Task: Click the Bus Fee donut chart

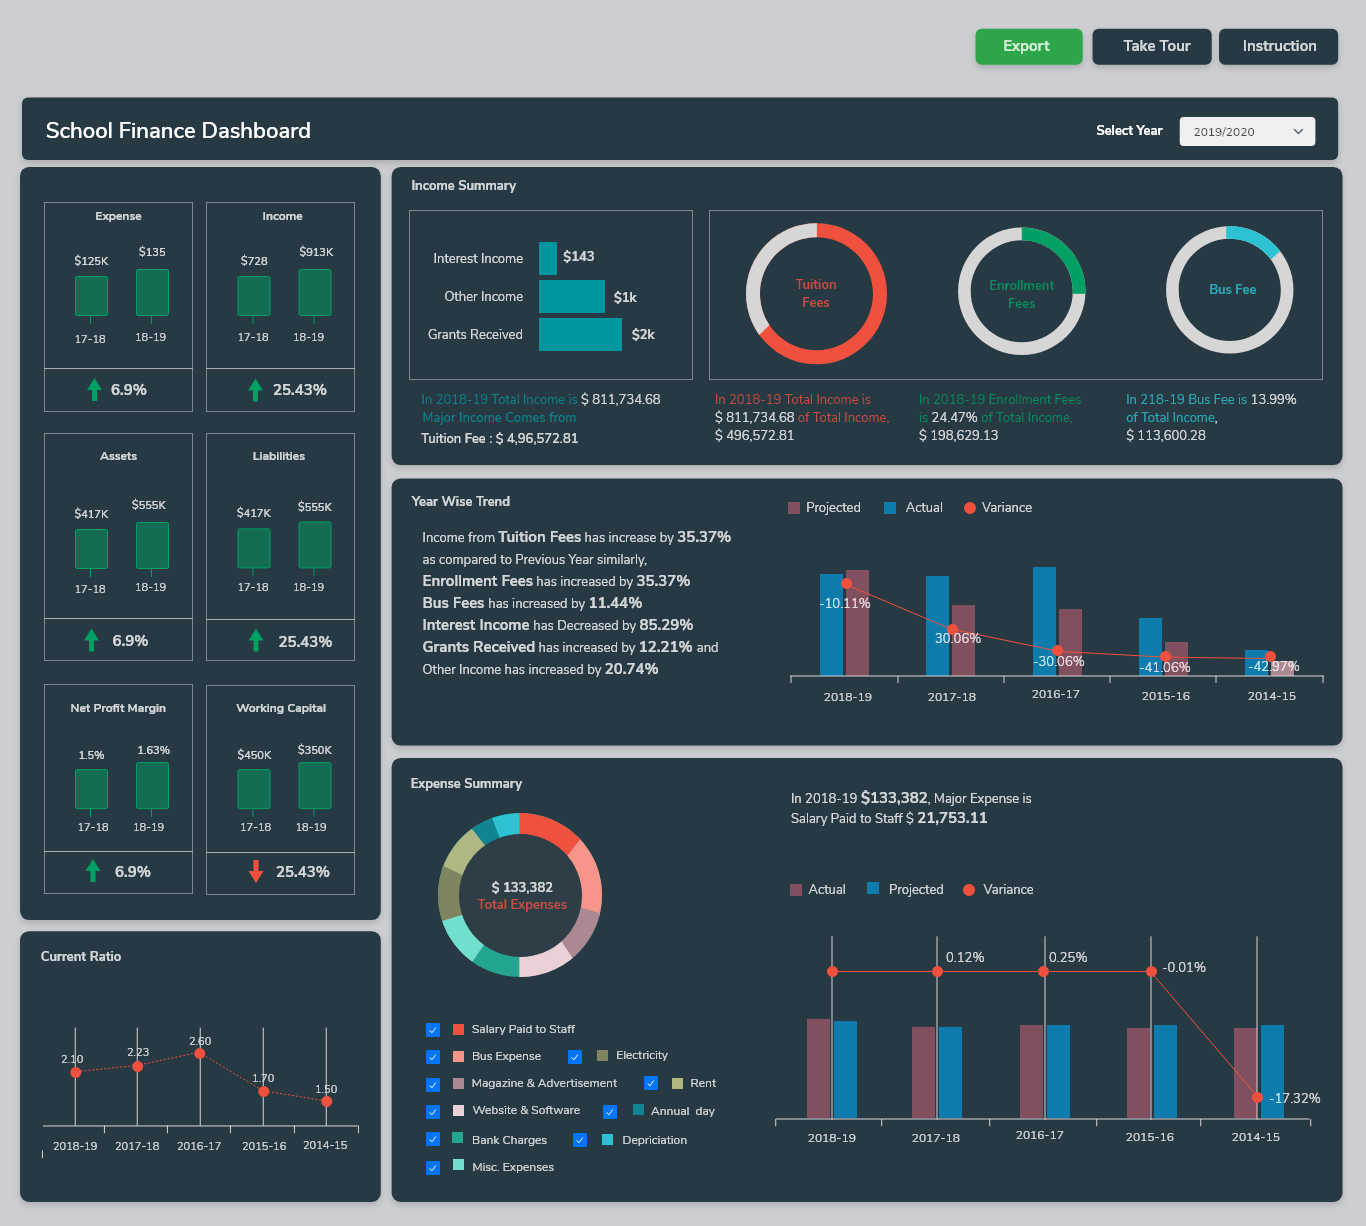Action: (1230, 290)
